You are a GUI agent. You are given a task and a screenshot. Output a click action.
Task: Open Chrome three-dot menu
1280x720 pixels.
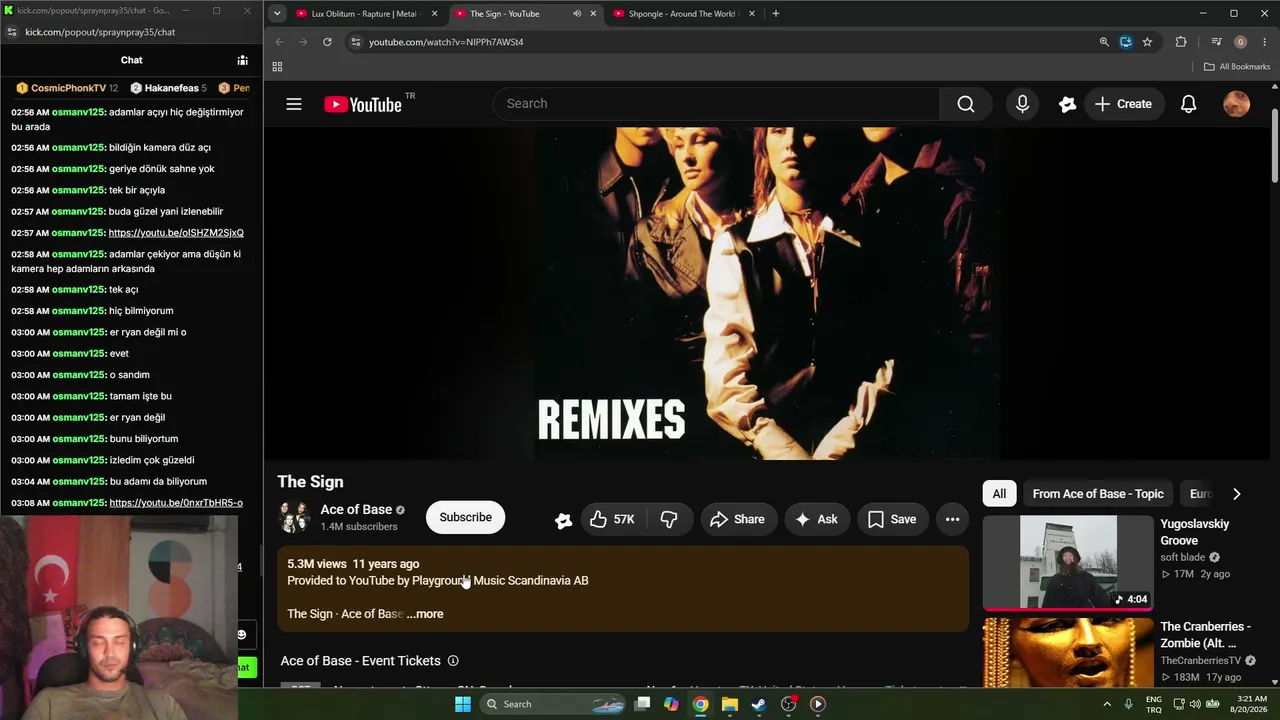coord(1265,42)
